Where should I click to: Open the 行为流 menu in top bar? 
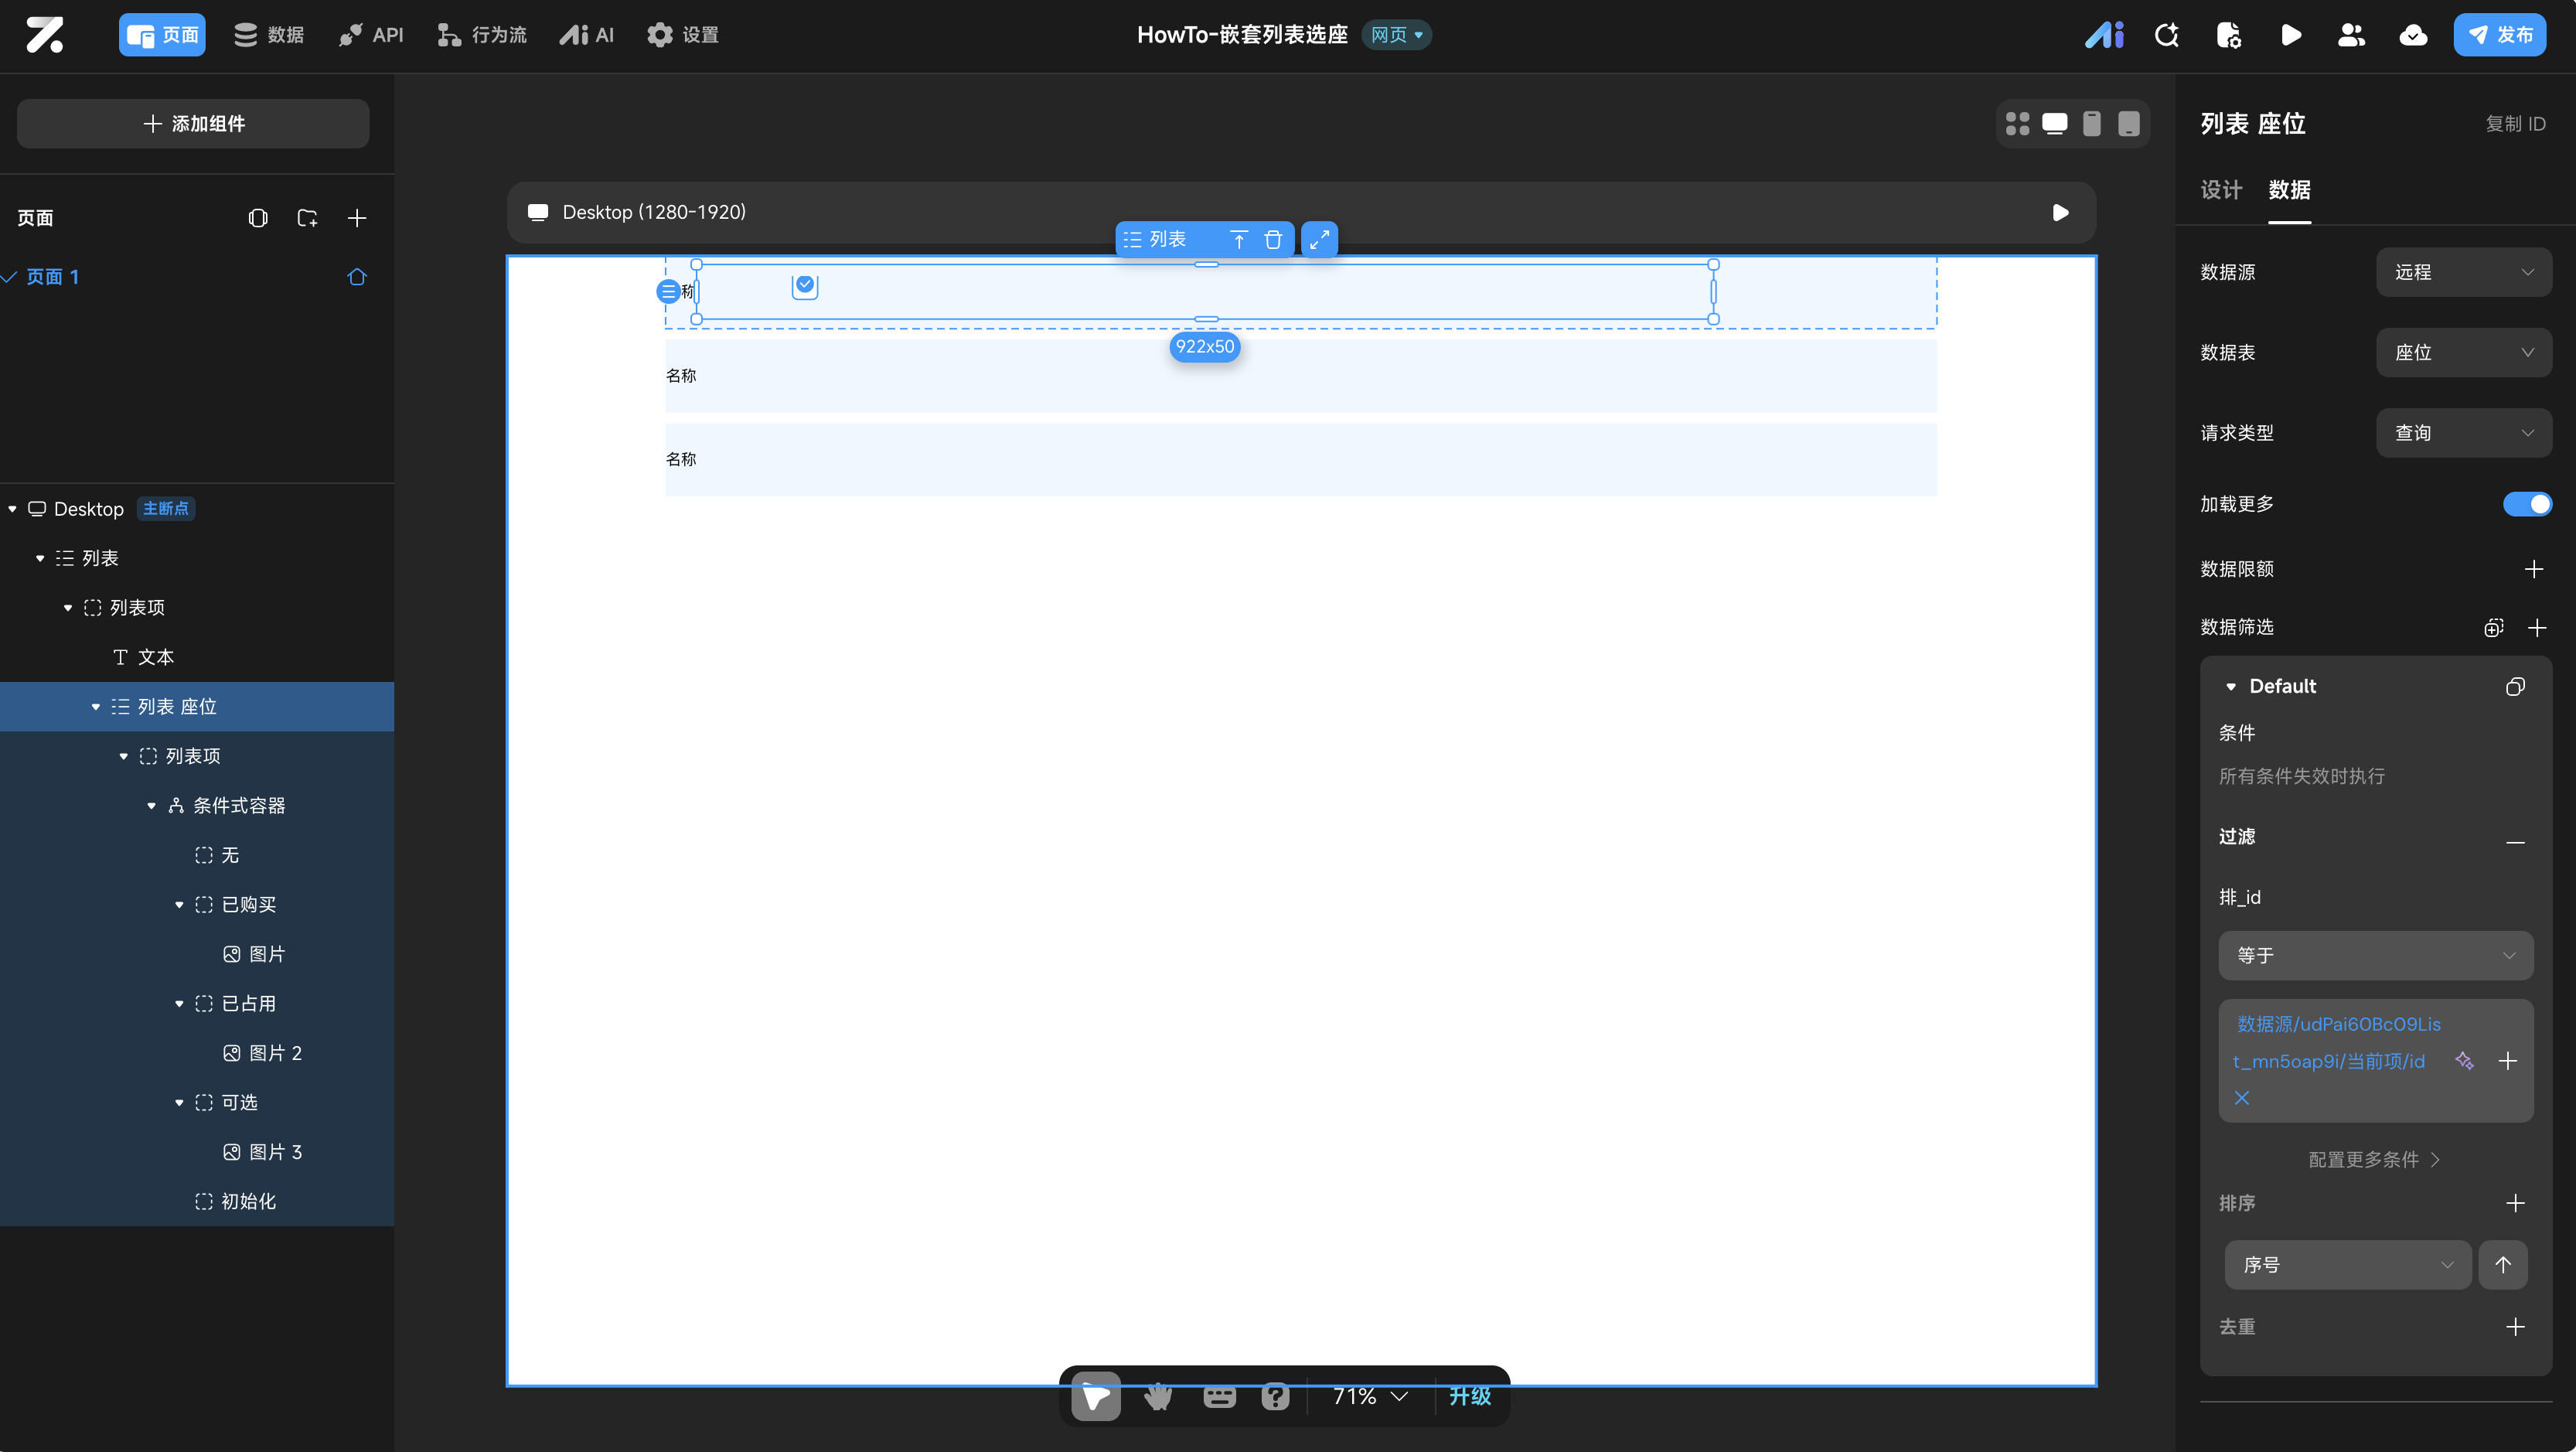[482, 35]
